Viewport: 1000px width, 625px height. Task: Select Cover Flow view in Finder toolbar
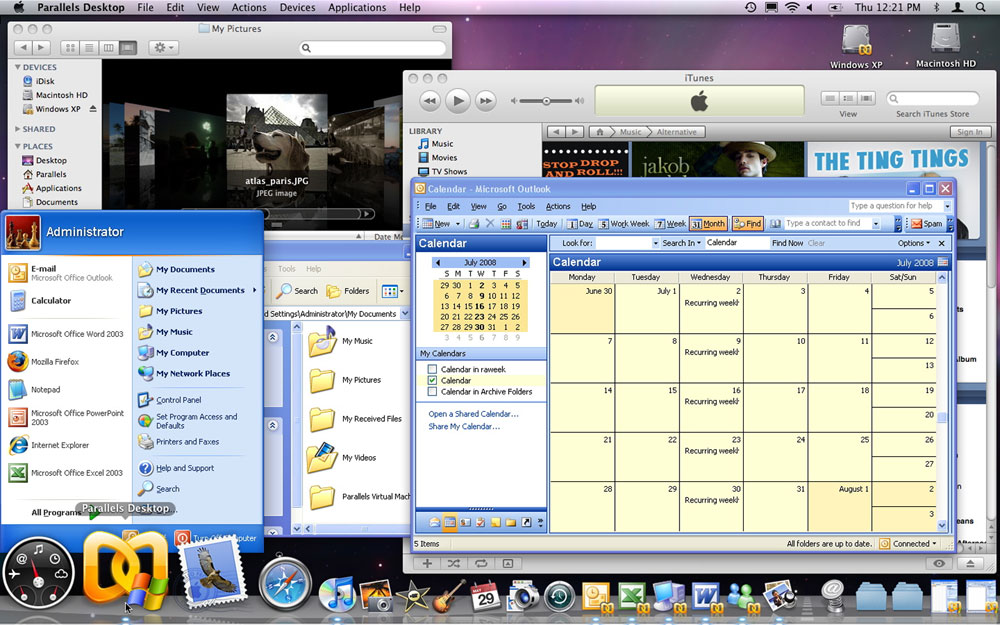(128, 48)
